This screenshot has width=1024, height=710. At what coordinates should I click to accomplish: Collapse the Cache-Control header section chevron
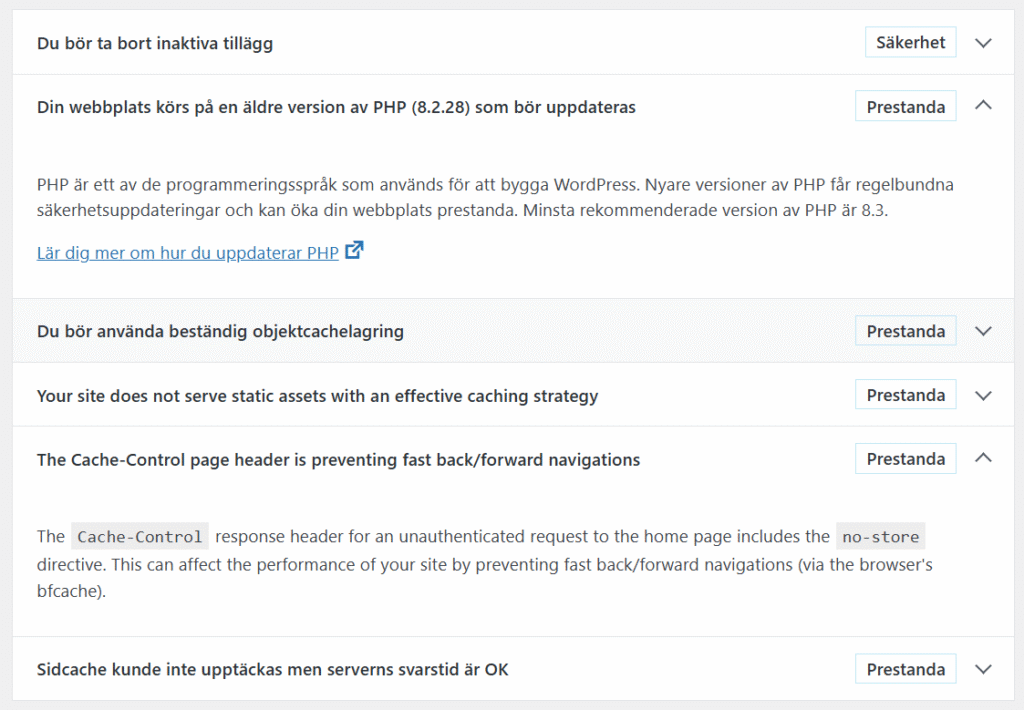coord(983,458)
